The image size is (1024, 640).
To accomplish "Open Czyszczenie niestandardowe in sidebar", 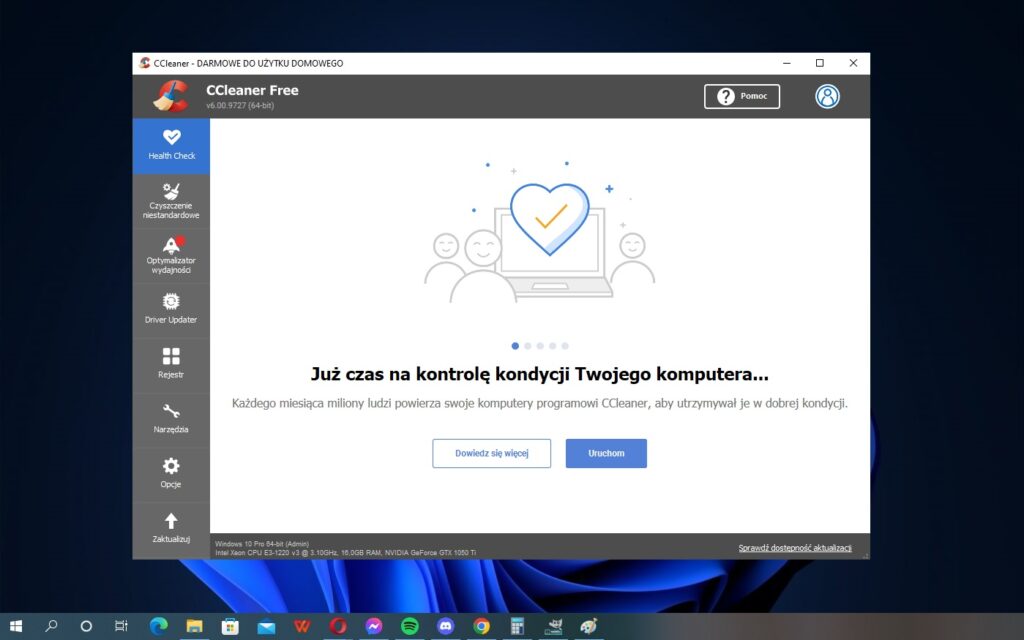I will [x=171, y=200].
